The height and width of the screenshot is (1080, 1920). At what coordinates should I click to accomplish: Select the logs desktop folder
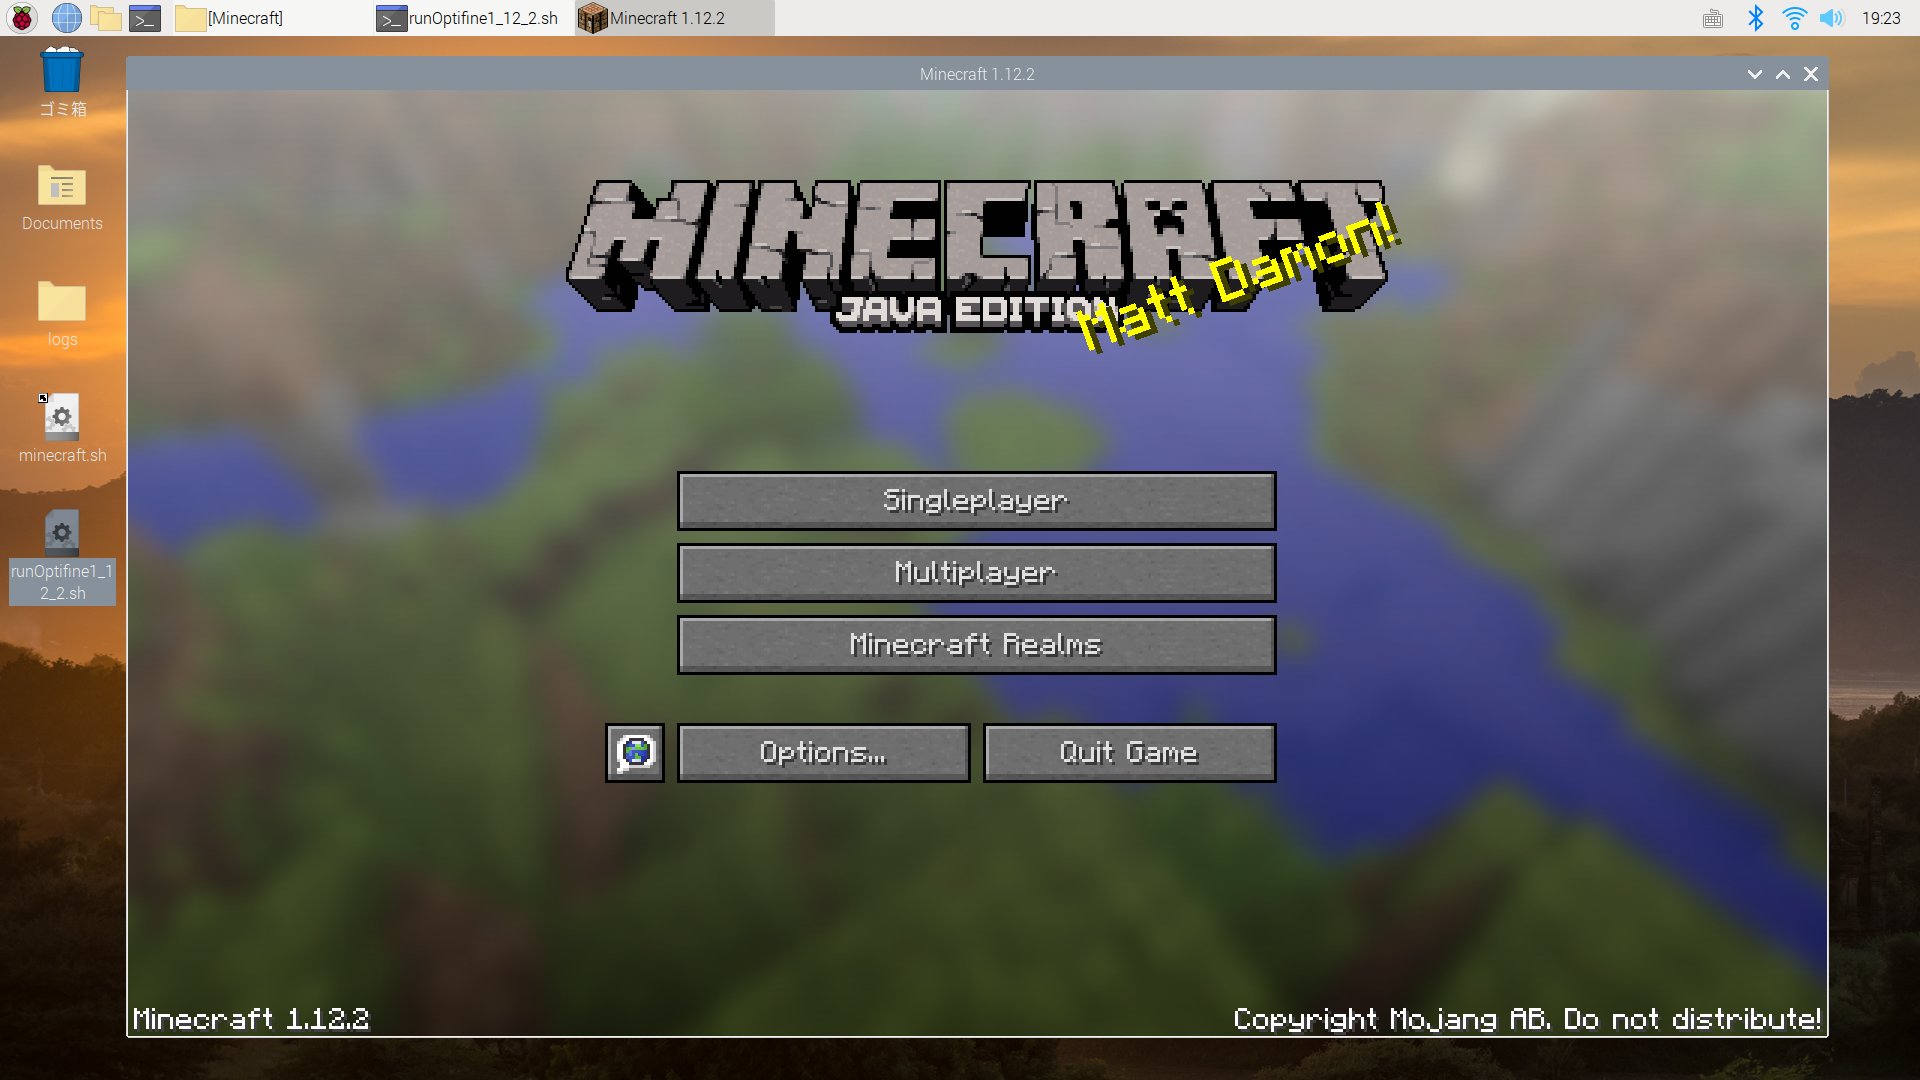click(x=62, y=314)
